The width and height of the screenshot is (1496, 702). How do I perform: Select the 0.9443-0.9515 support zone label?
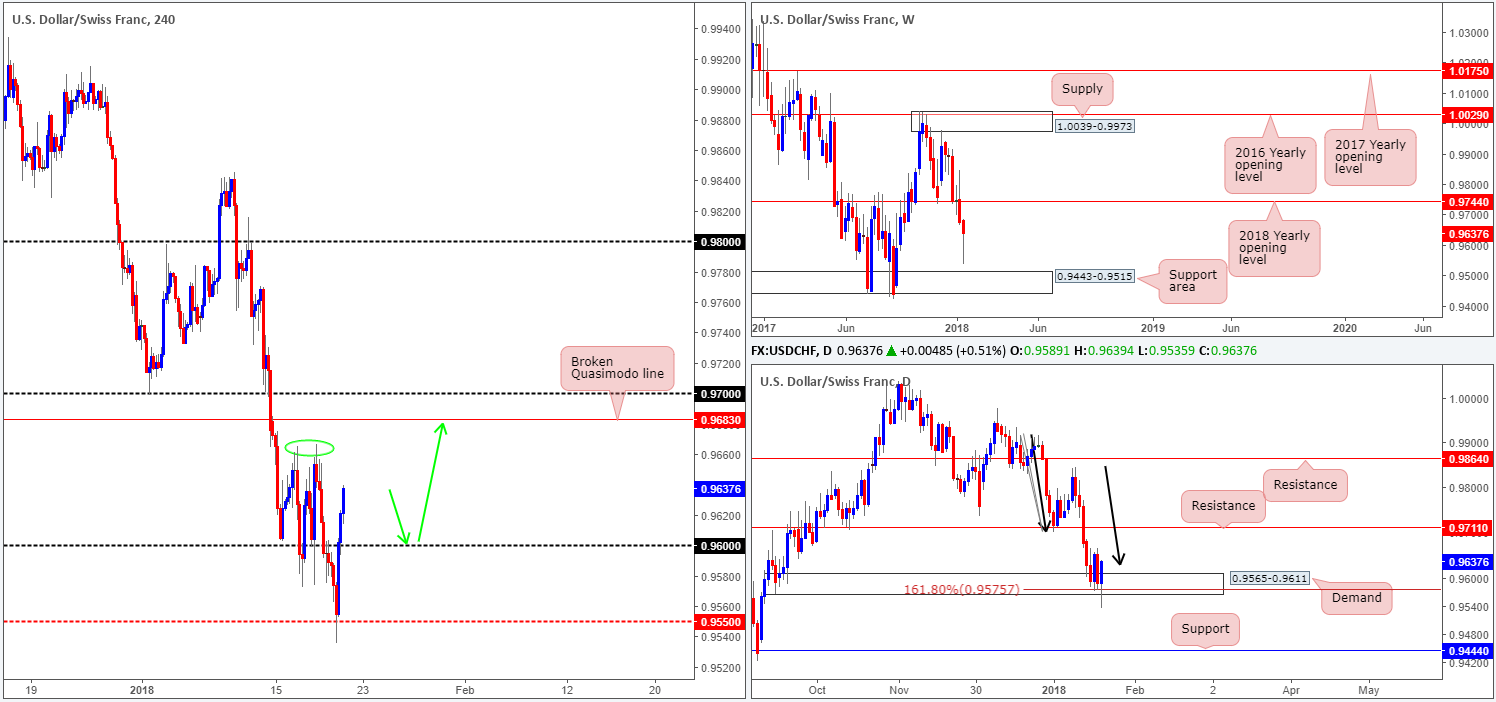tap(1094, 276)
